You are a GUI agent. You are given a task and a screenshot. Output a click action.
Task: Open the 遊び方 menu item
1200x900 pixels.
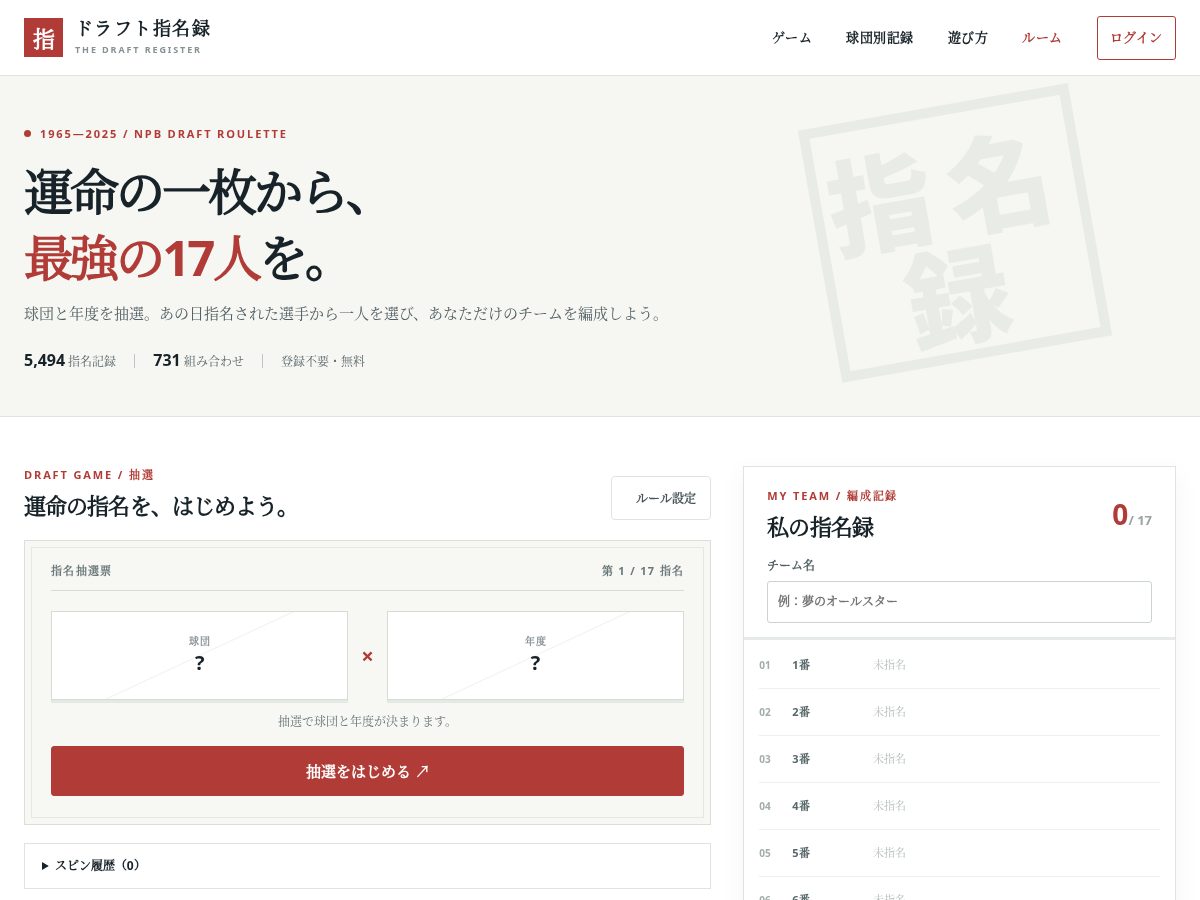(x=968, y=38)
